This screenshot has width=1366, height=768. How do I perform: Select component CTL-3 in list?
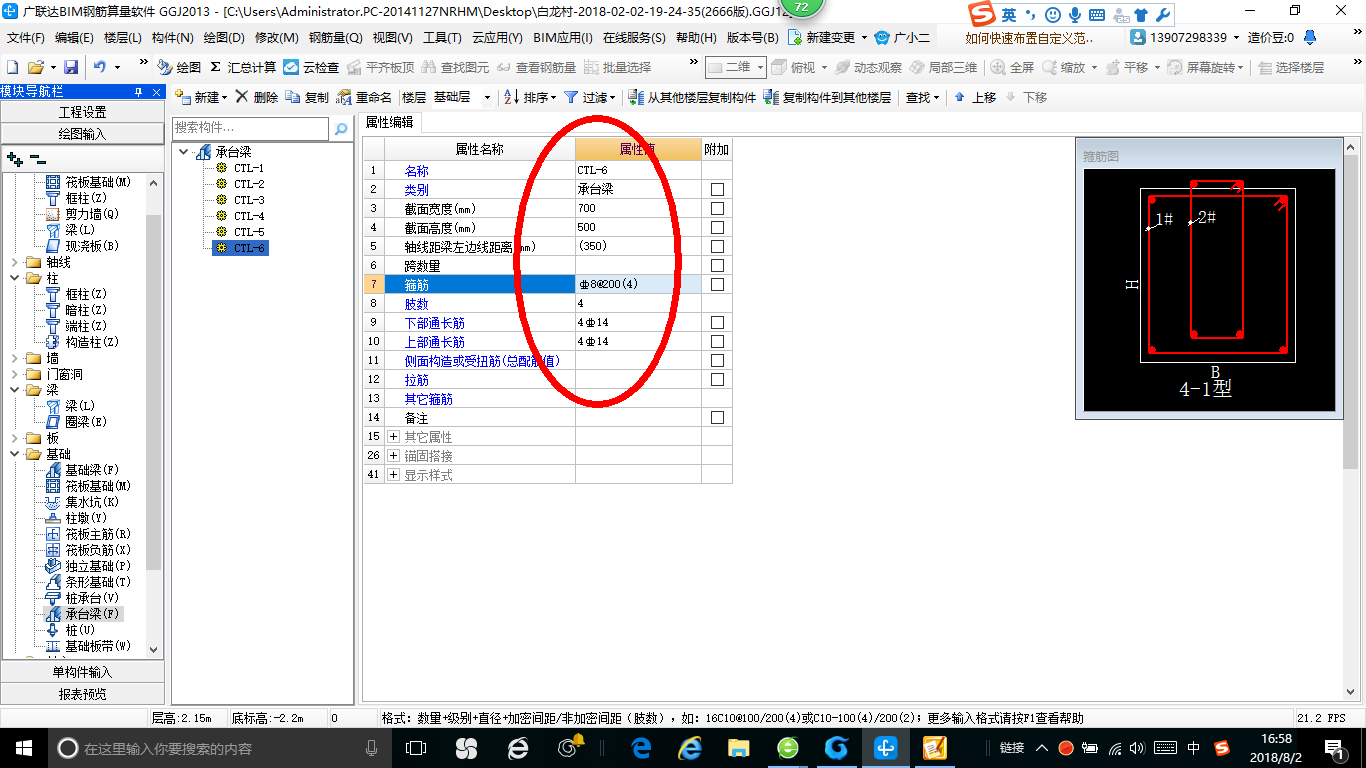(x=249, y=200)
